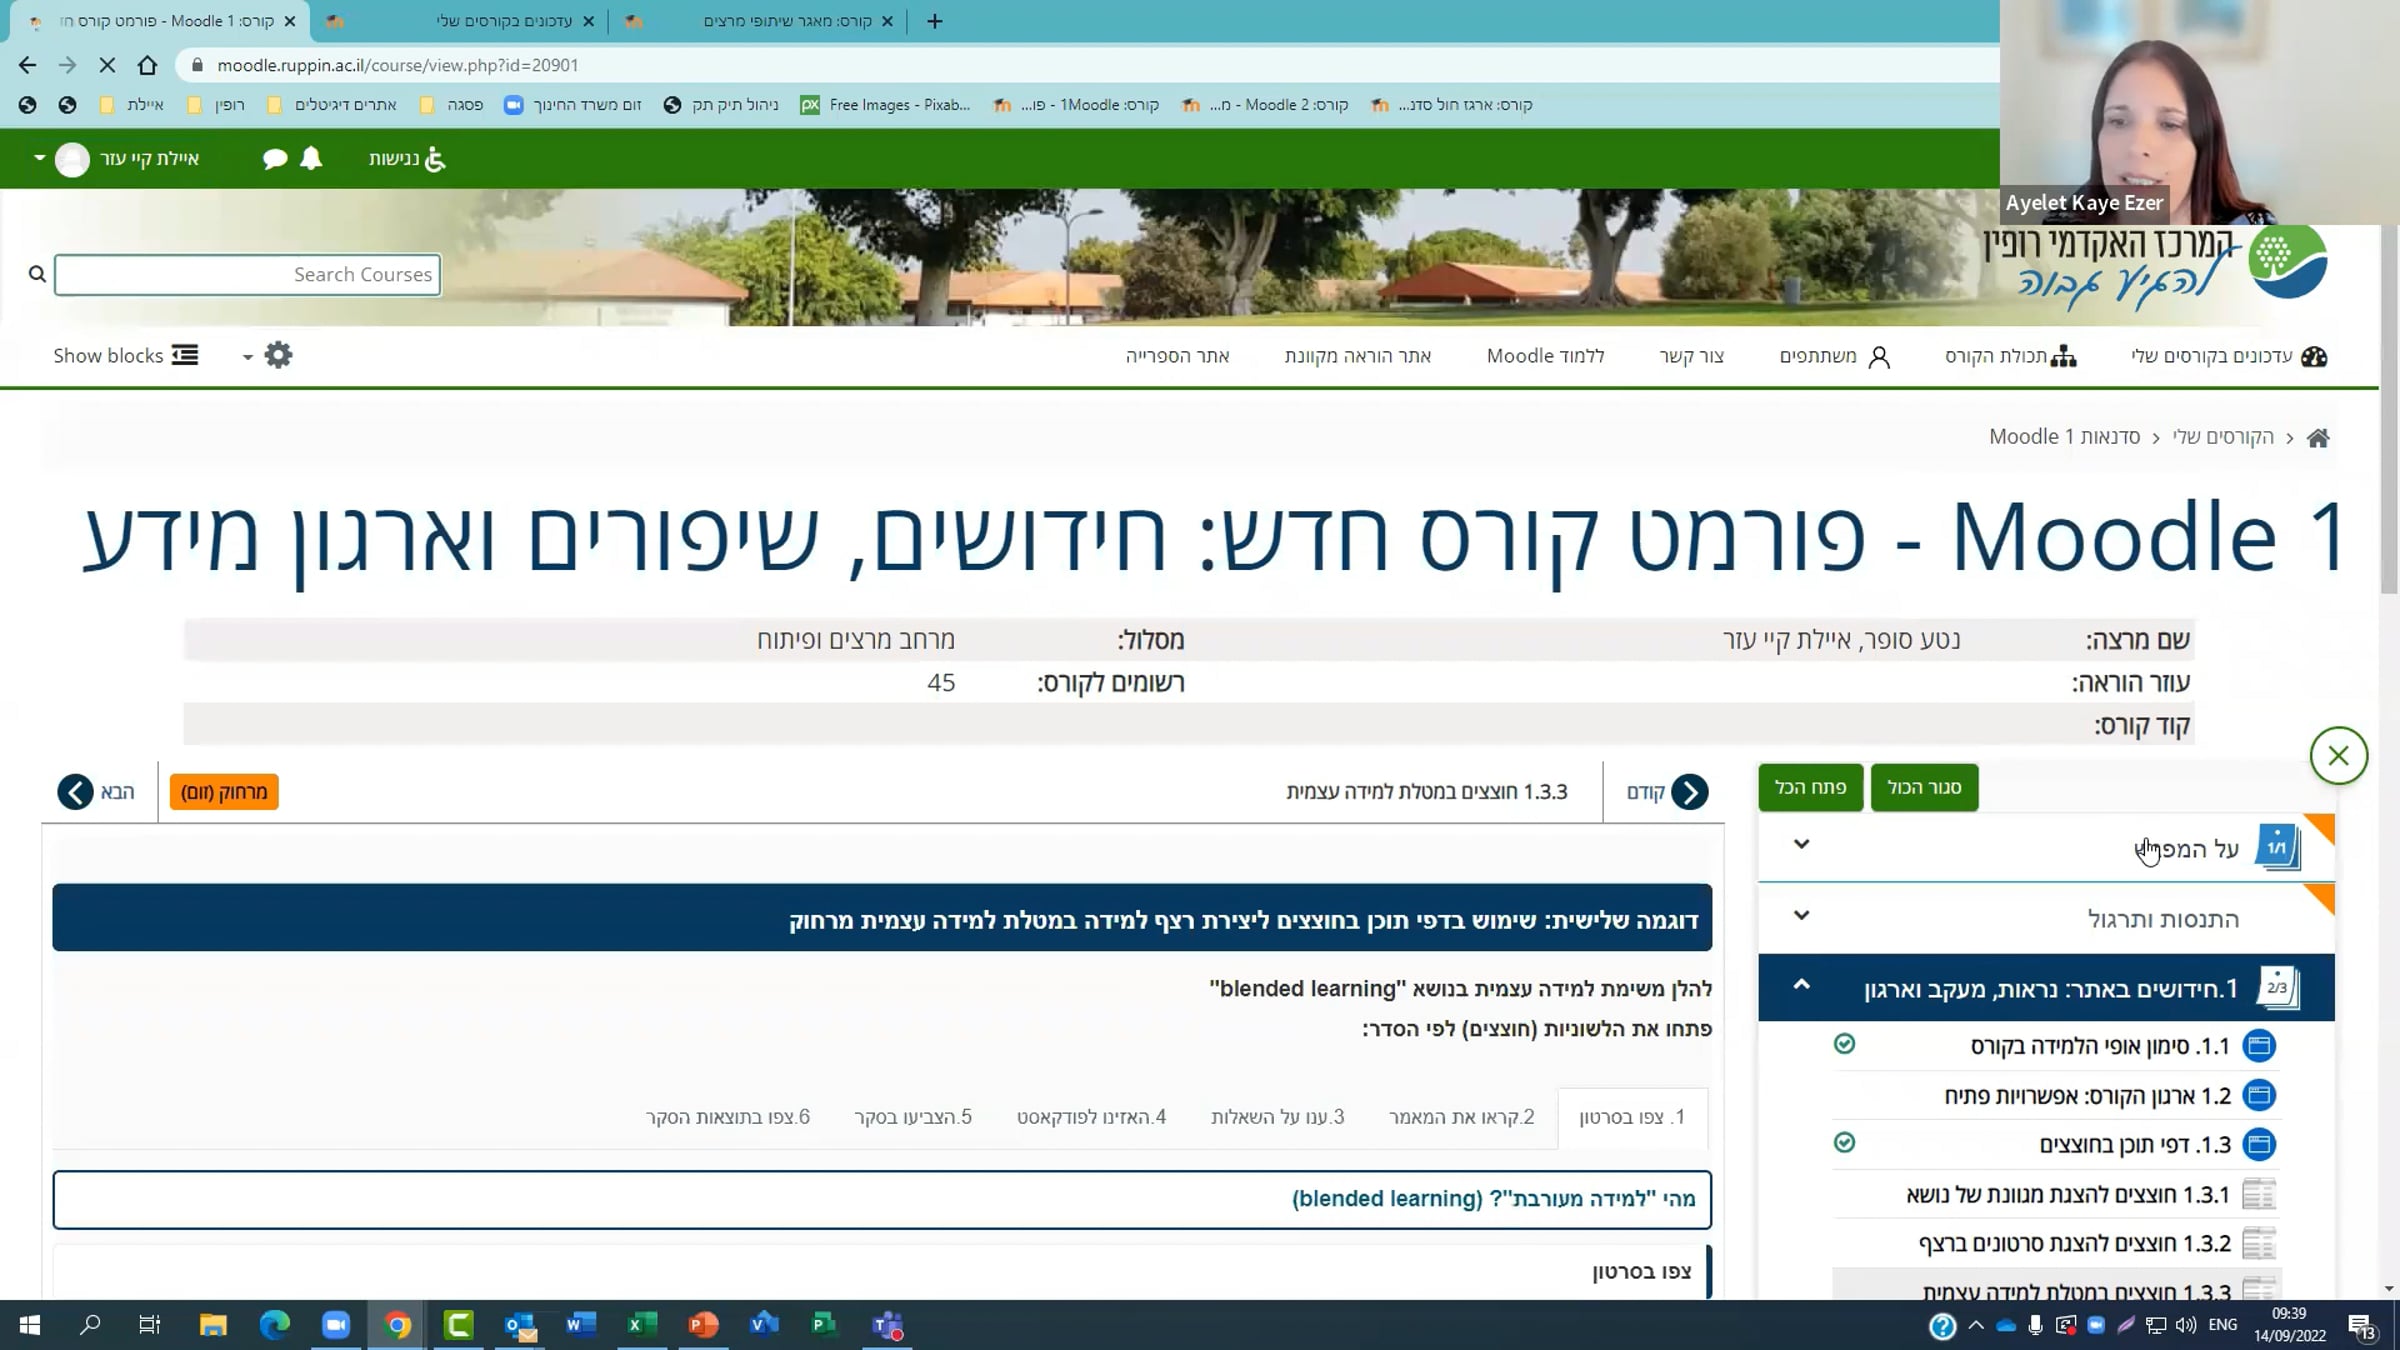2400x1350 pixels.
Task: Collapse the 1.חידושים באתר section chevron
Action: [x=1801, y=985]
